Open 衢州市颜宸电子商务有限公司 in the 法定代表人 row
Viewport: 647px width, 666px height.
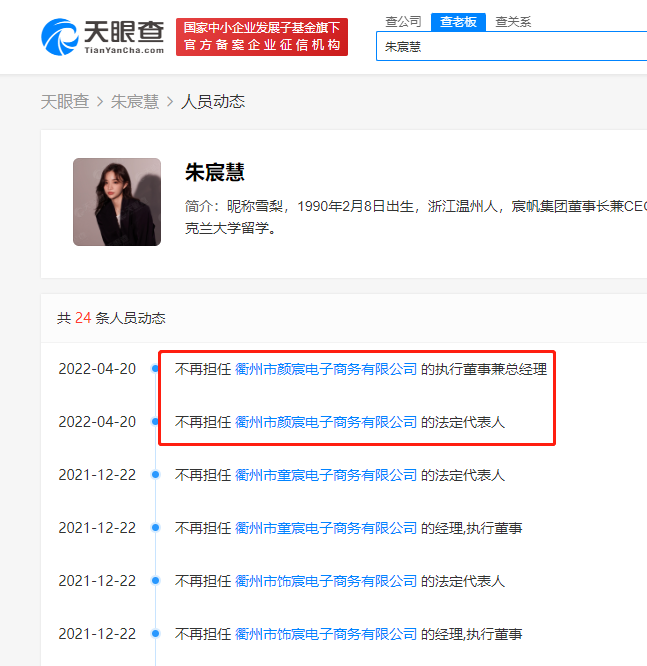point(326,422)
